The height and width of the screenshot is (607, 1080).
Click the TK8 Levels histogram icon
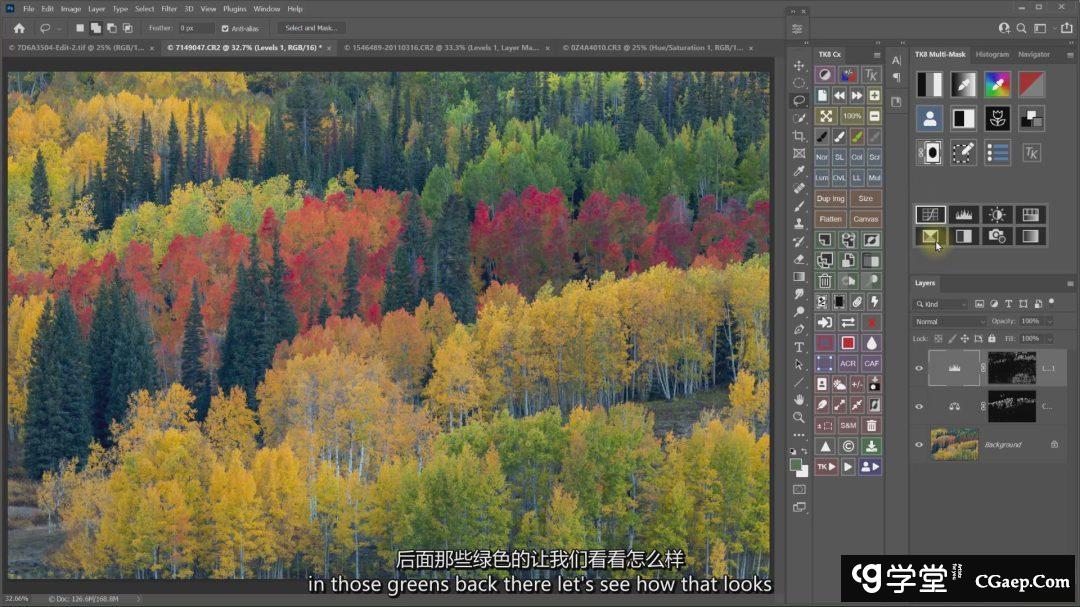tap(963, 214)
